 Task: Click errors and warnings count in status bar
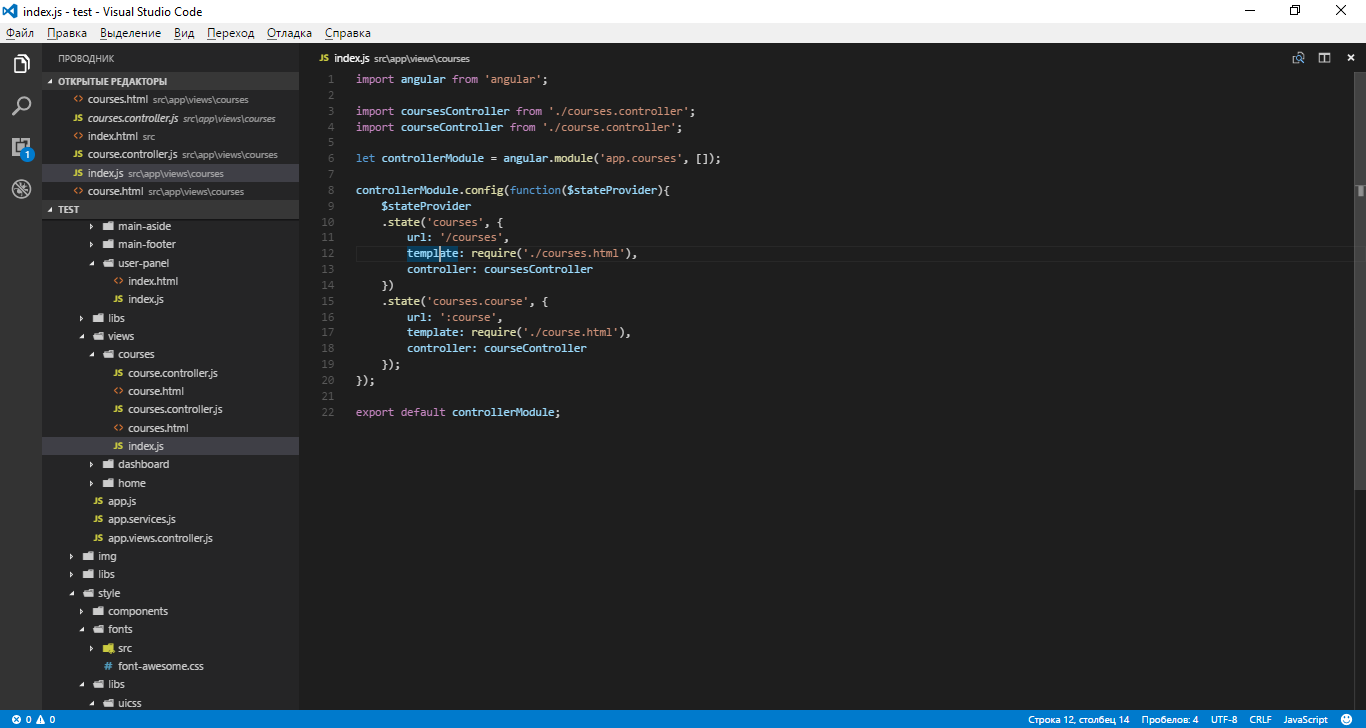click(x=33, y=720)
